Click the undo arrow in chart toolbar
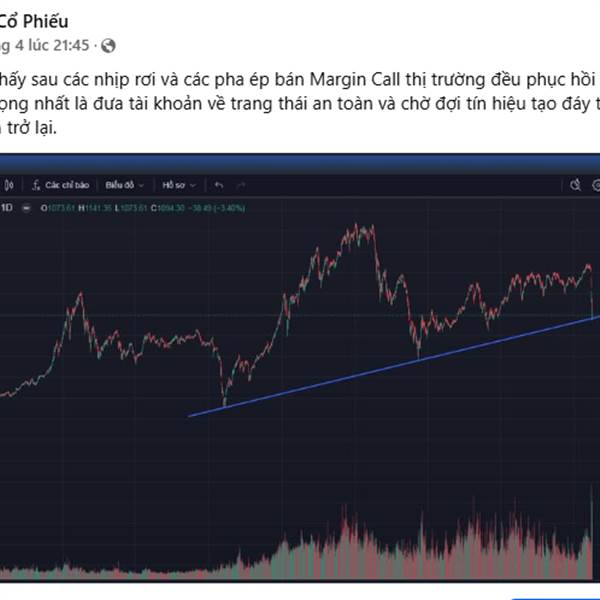The image size is (600, 600). [219, 186]
